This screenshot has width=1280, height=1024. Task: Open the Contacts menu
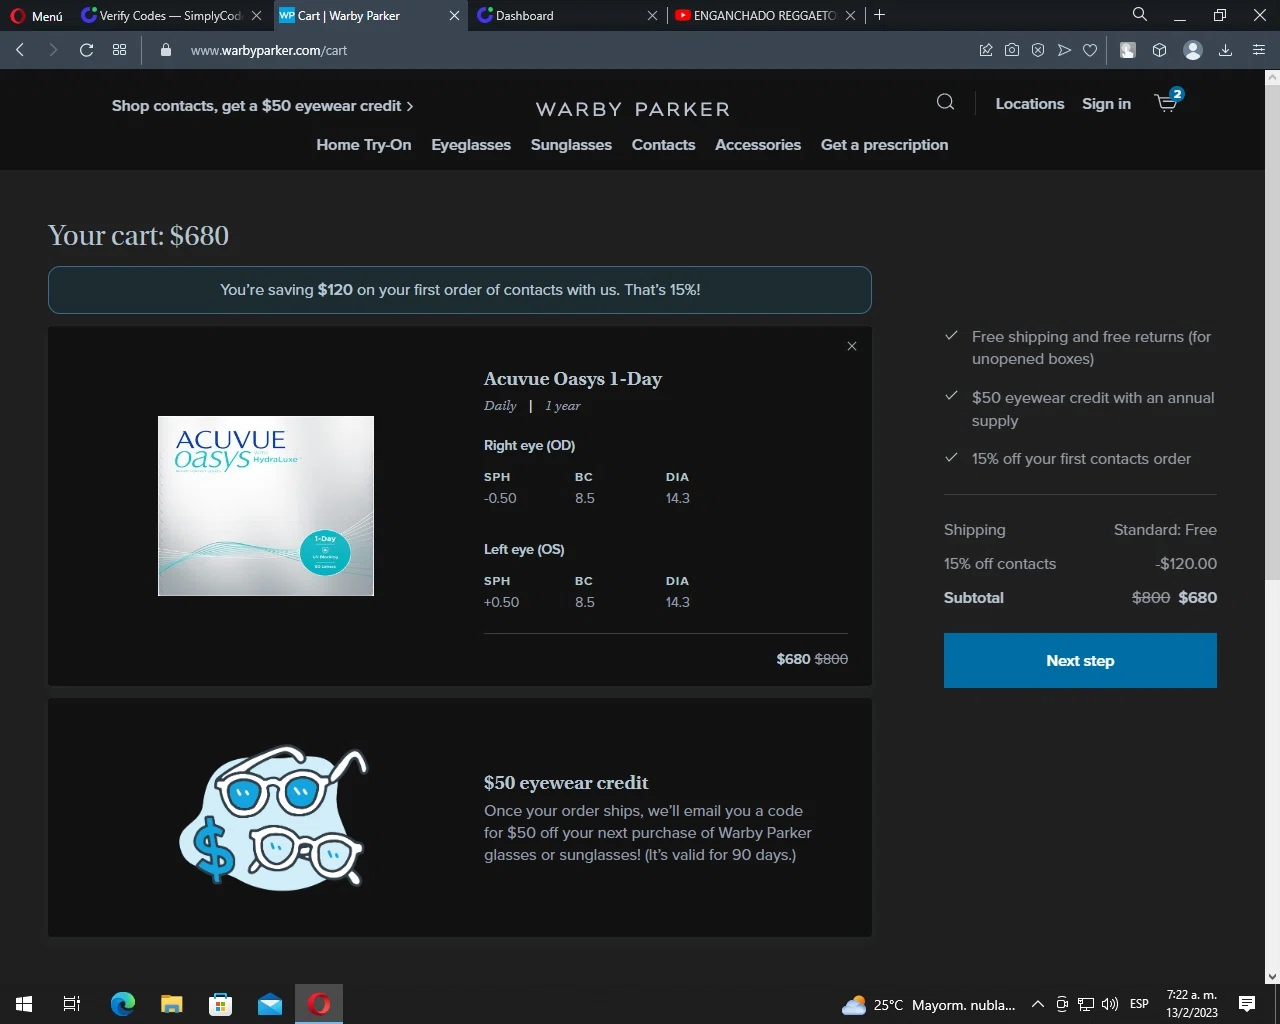pyautogui.click(x=663, y=145)
